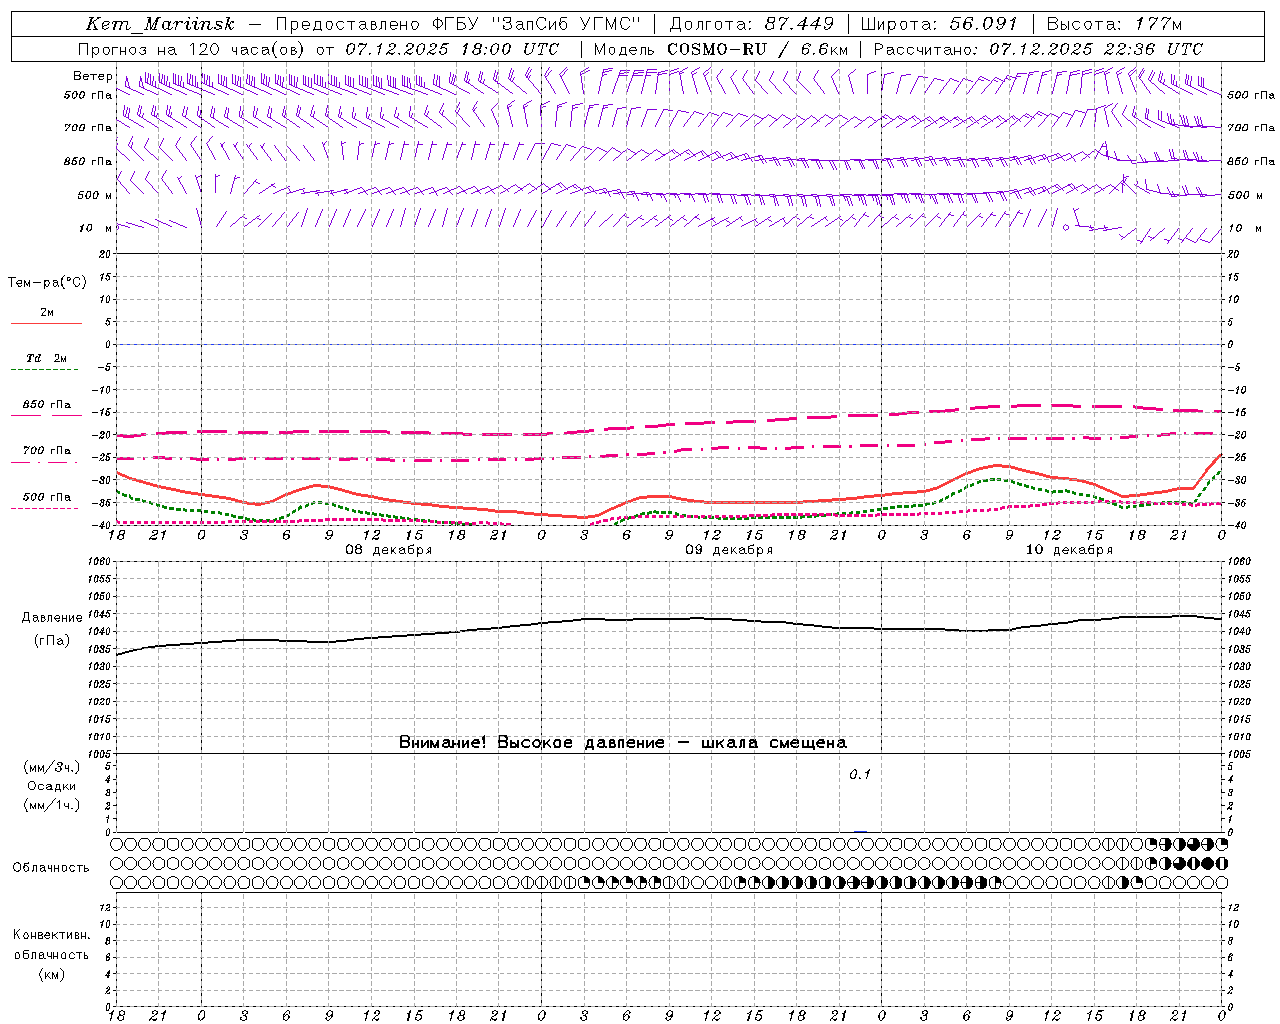Click the '09 декабря' date label
The image size is (1280, 1024).
(x=729, y=550)
